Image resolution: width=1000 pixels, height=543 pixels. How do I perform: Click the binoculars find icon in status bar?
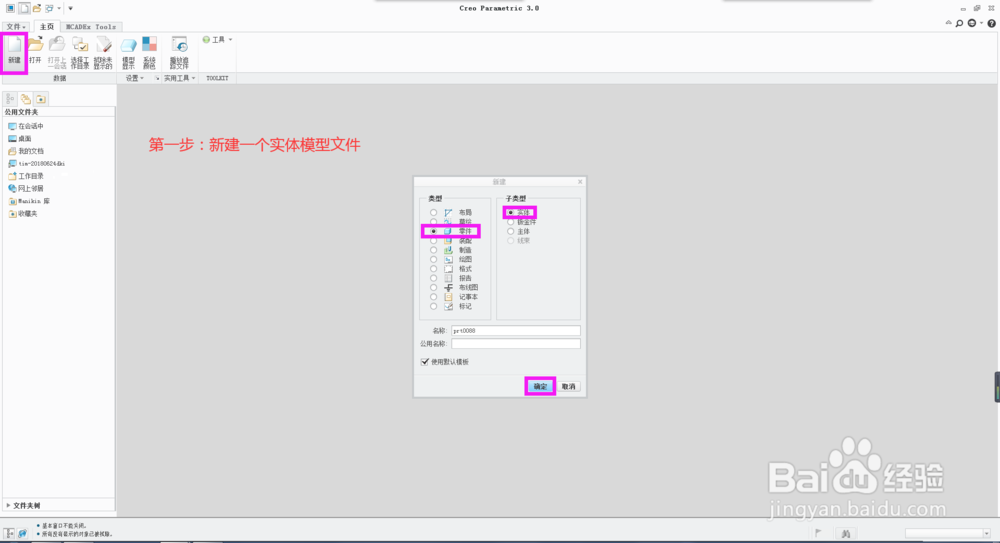click(846, 533)
